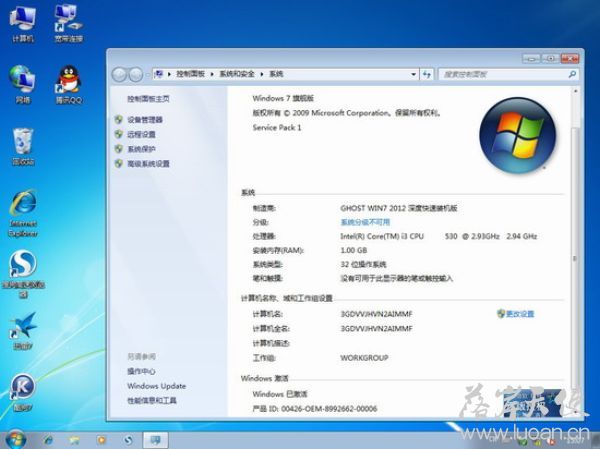This screenshot has height=449, width=600.
Task: Click the search magnifier icon
Action: [572, 74]
